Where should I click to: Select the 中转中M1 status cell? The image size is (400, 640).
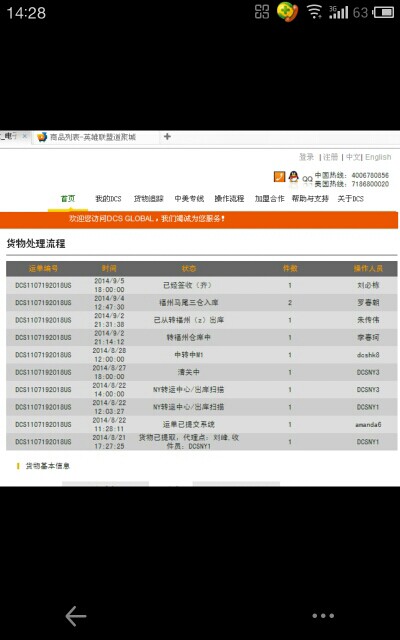tap(189, 355)
